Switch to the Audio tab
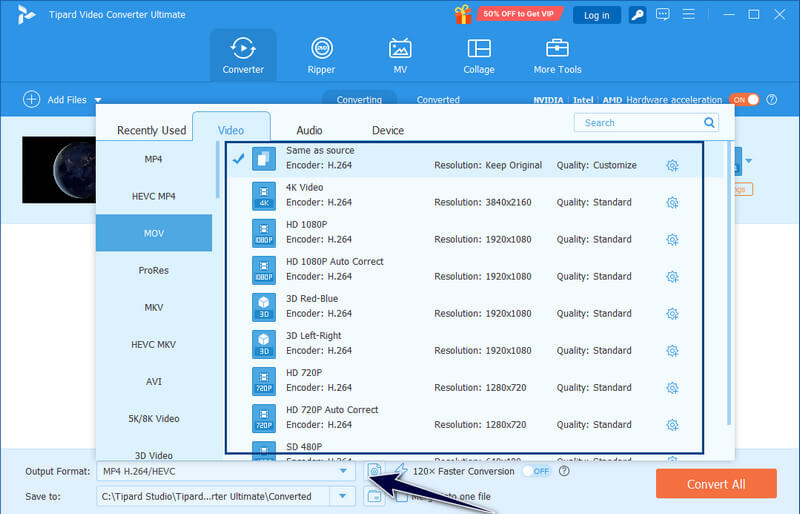 click(309, 130)
